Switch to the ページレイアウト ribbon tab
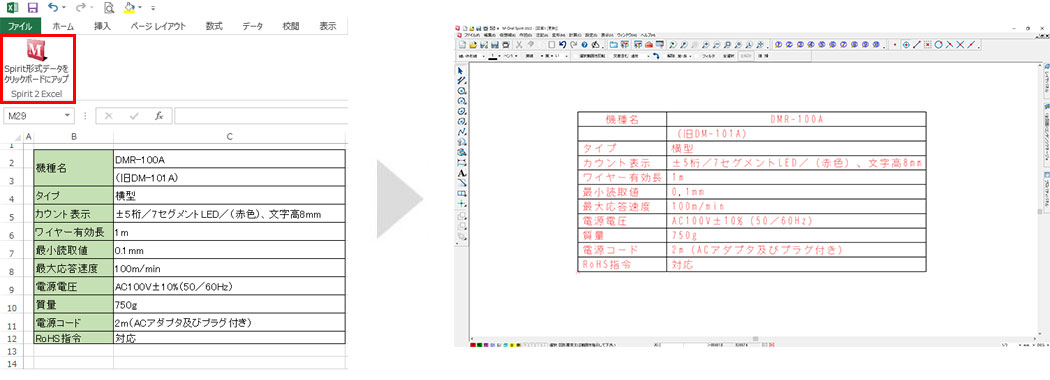The width and height of the screenshot is (1050, 380). click(x=158, y=27)
